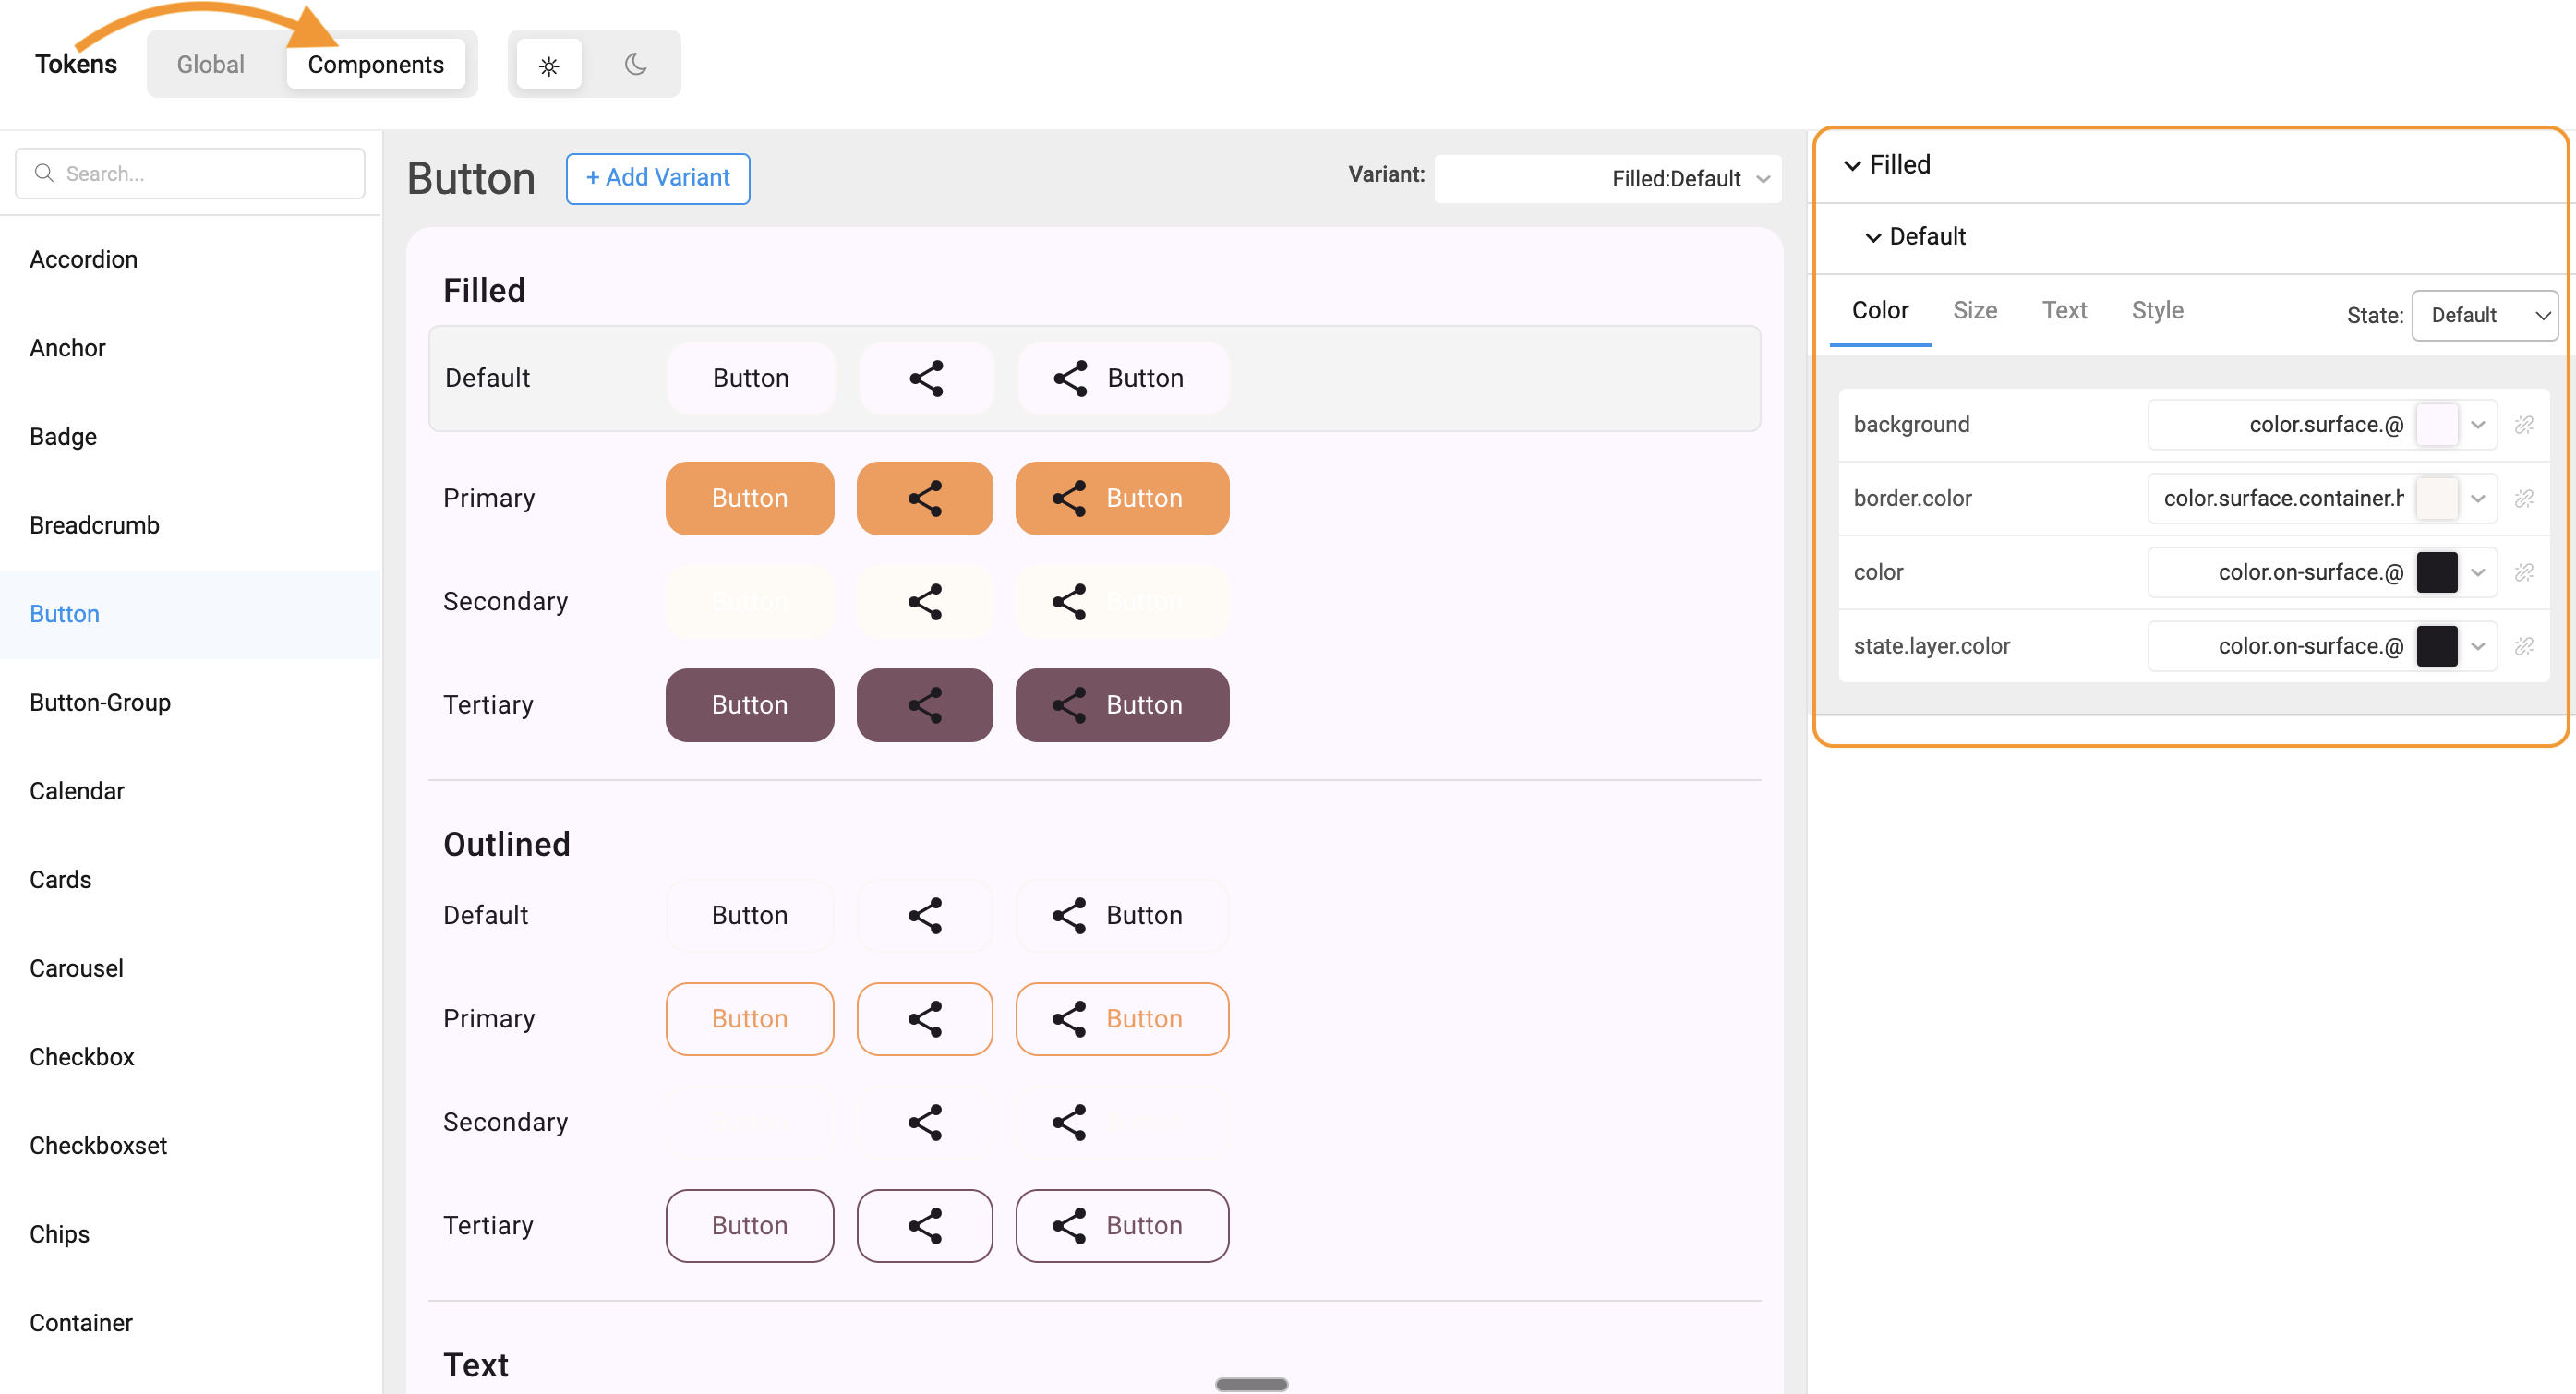
Task: Switch to Global tokens toggle
Action: tap(210, 65)
